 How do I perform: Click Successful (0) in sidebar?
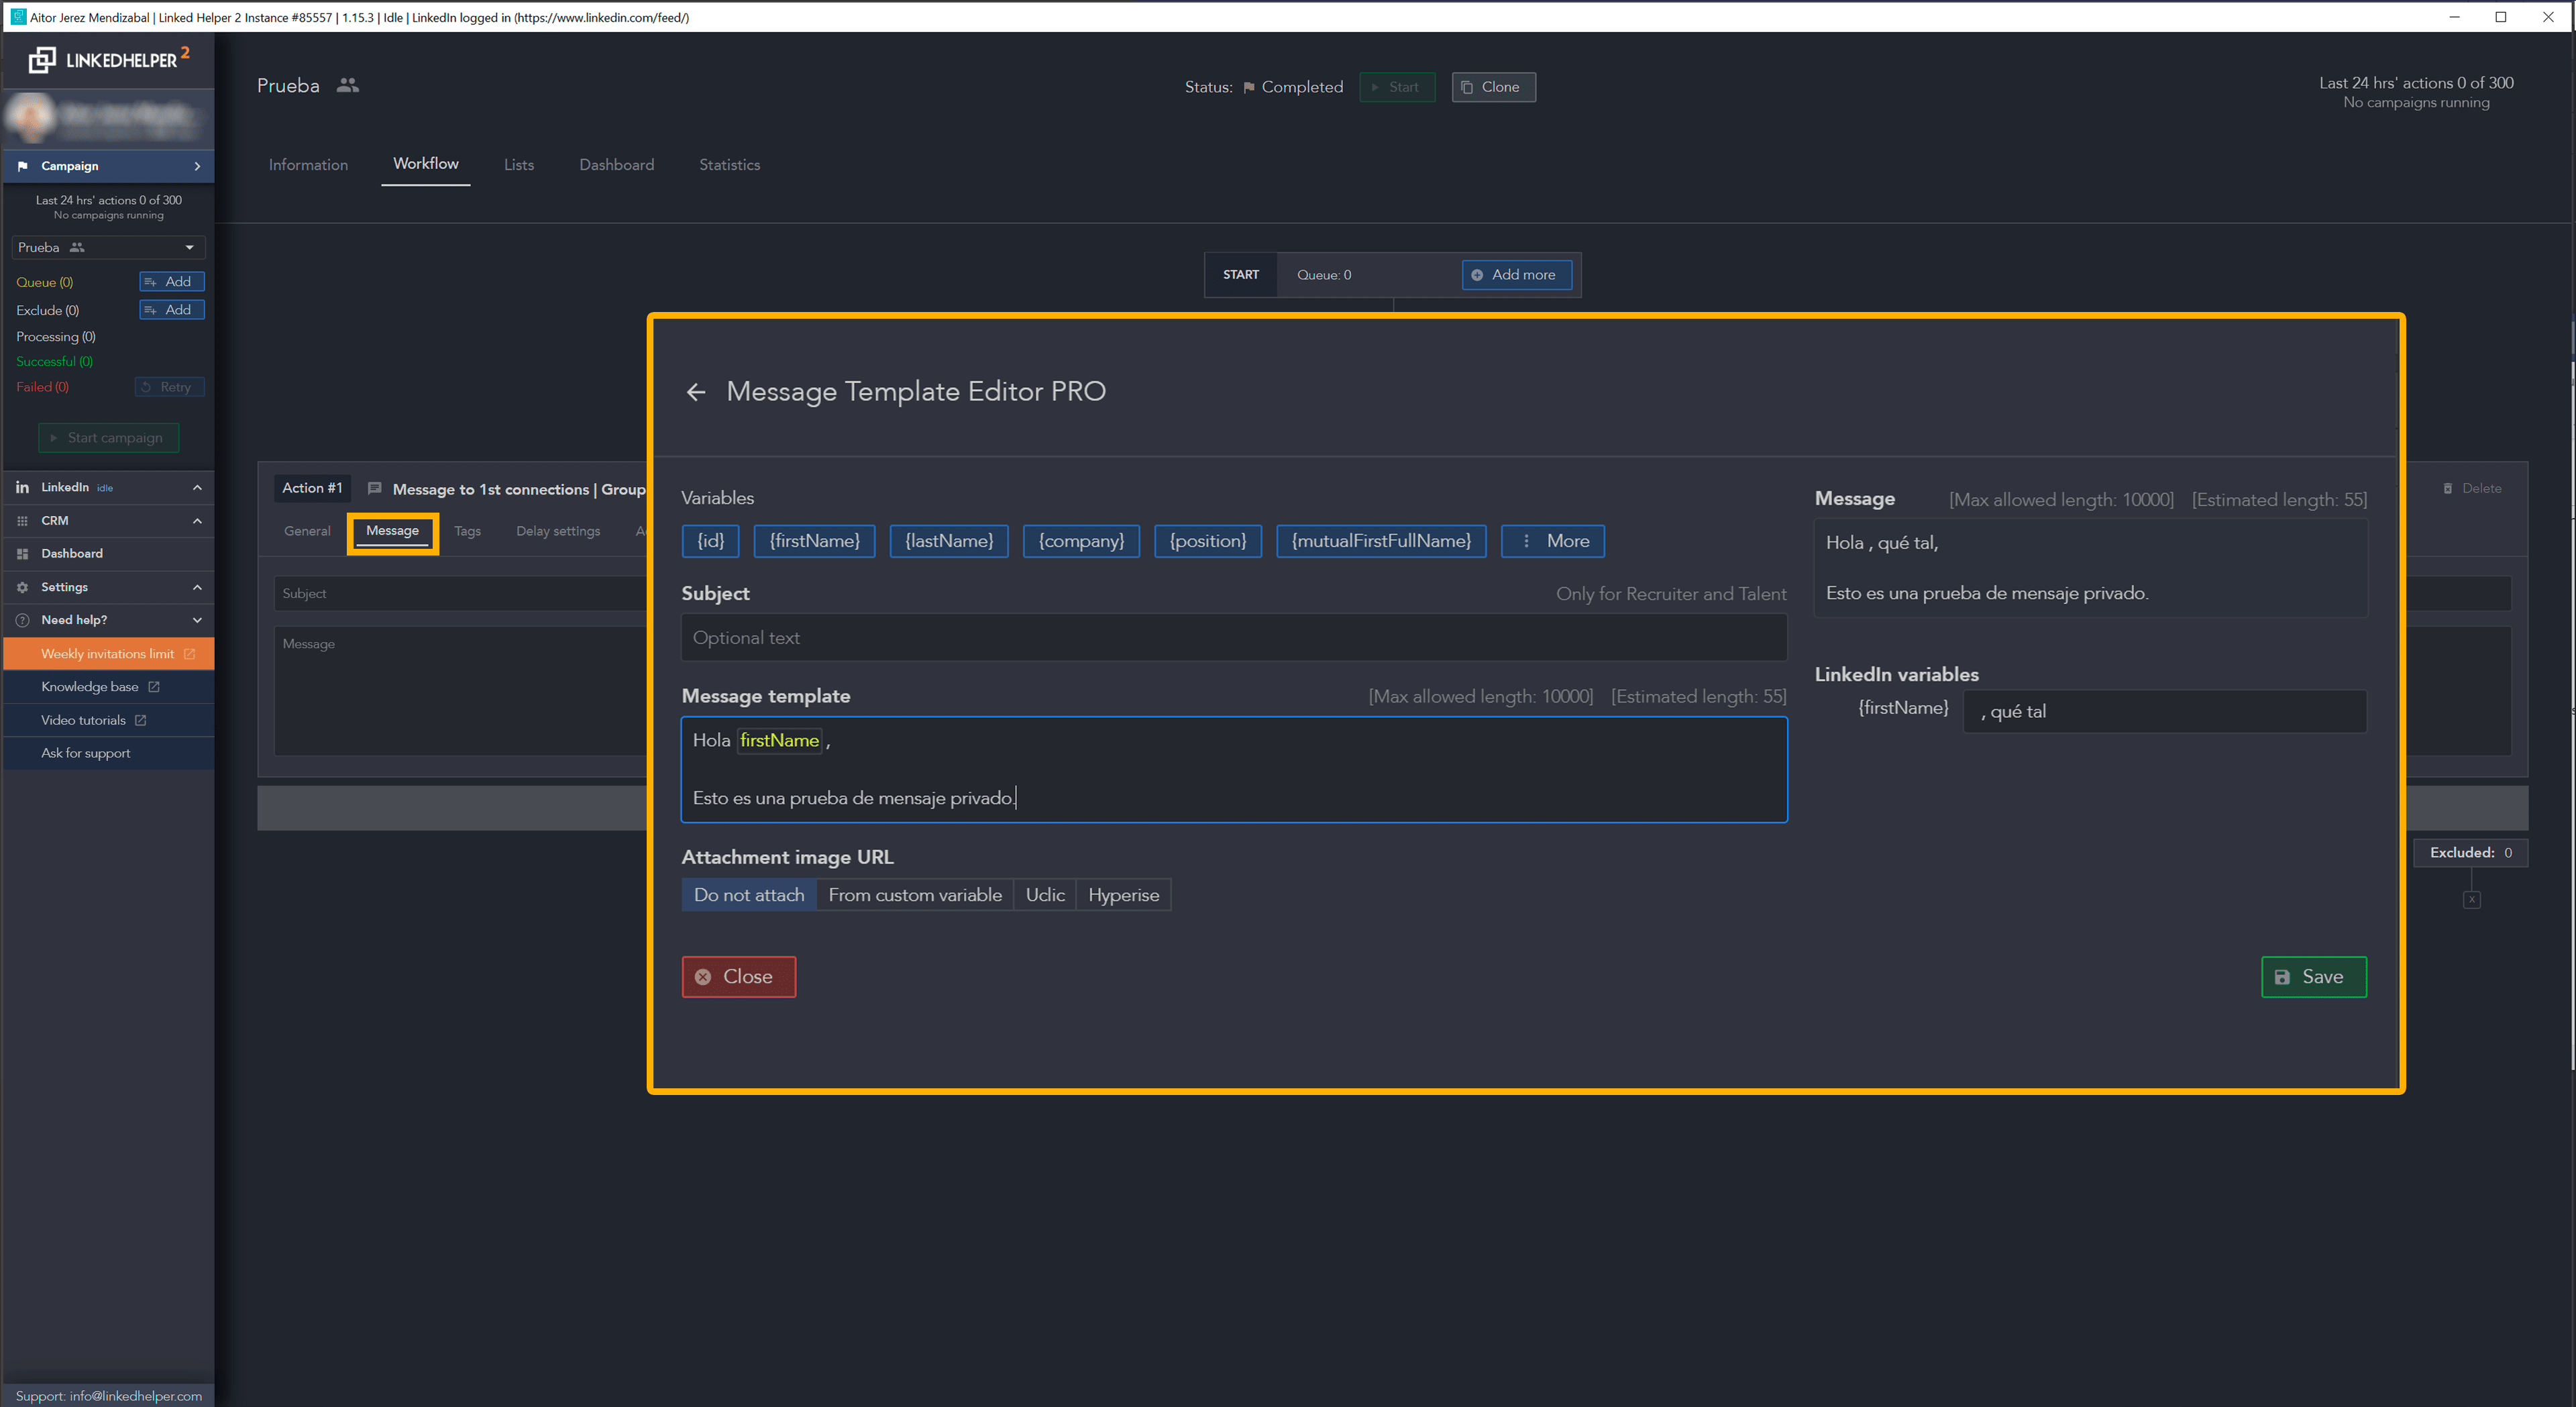(x=54, y=361)
